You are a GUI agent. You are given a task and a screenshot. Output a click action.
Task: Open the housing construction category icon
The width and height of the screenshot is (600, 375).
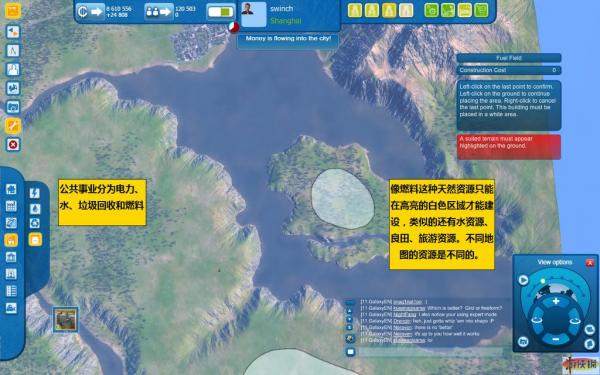coord(11,189)
